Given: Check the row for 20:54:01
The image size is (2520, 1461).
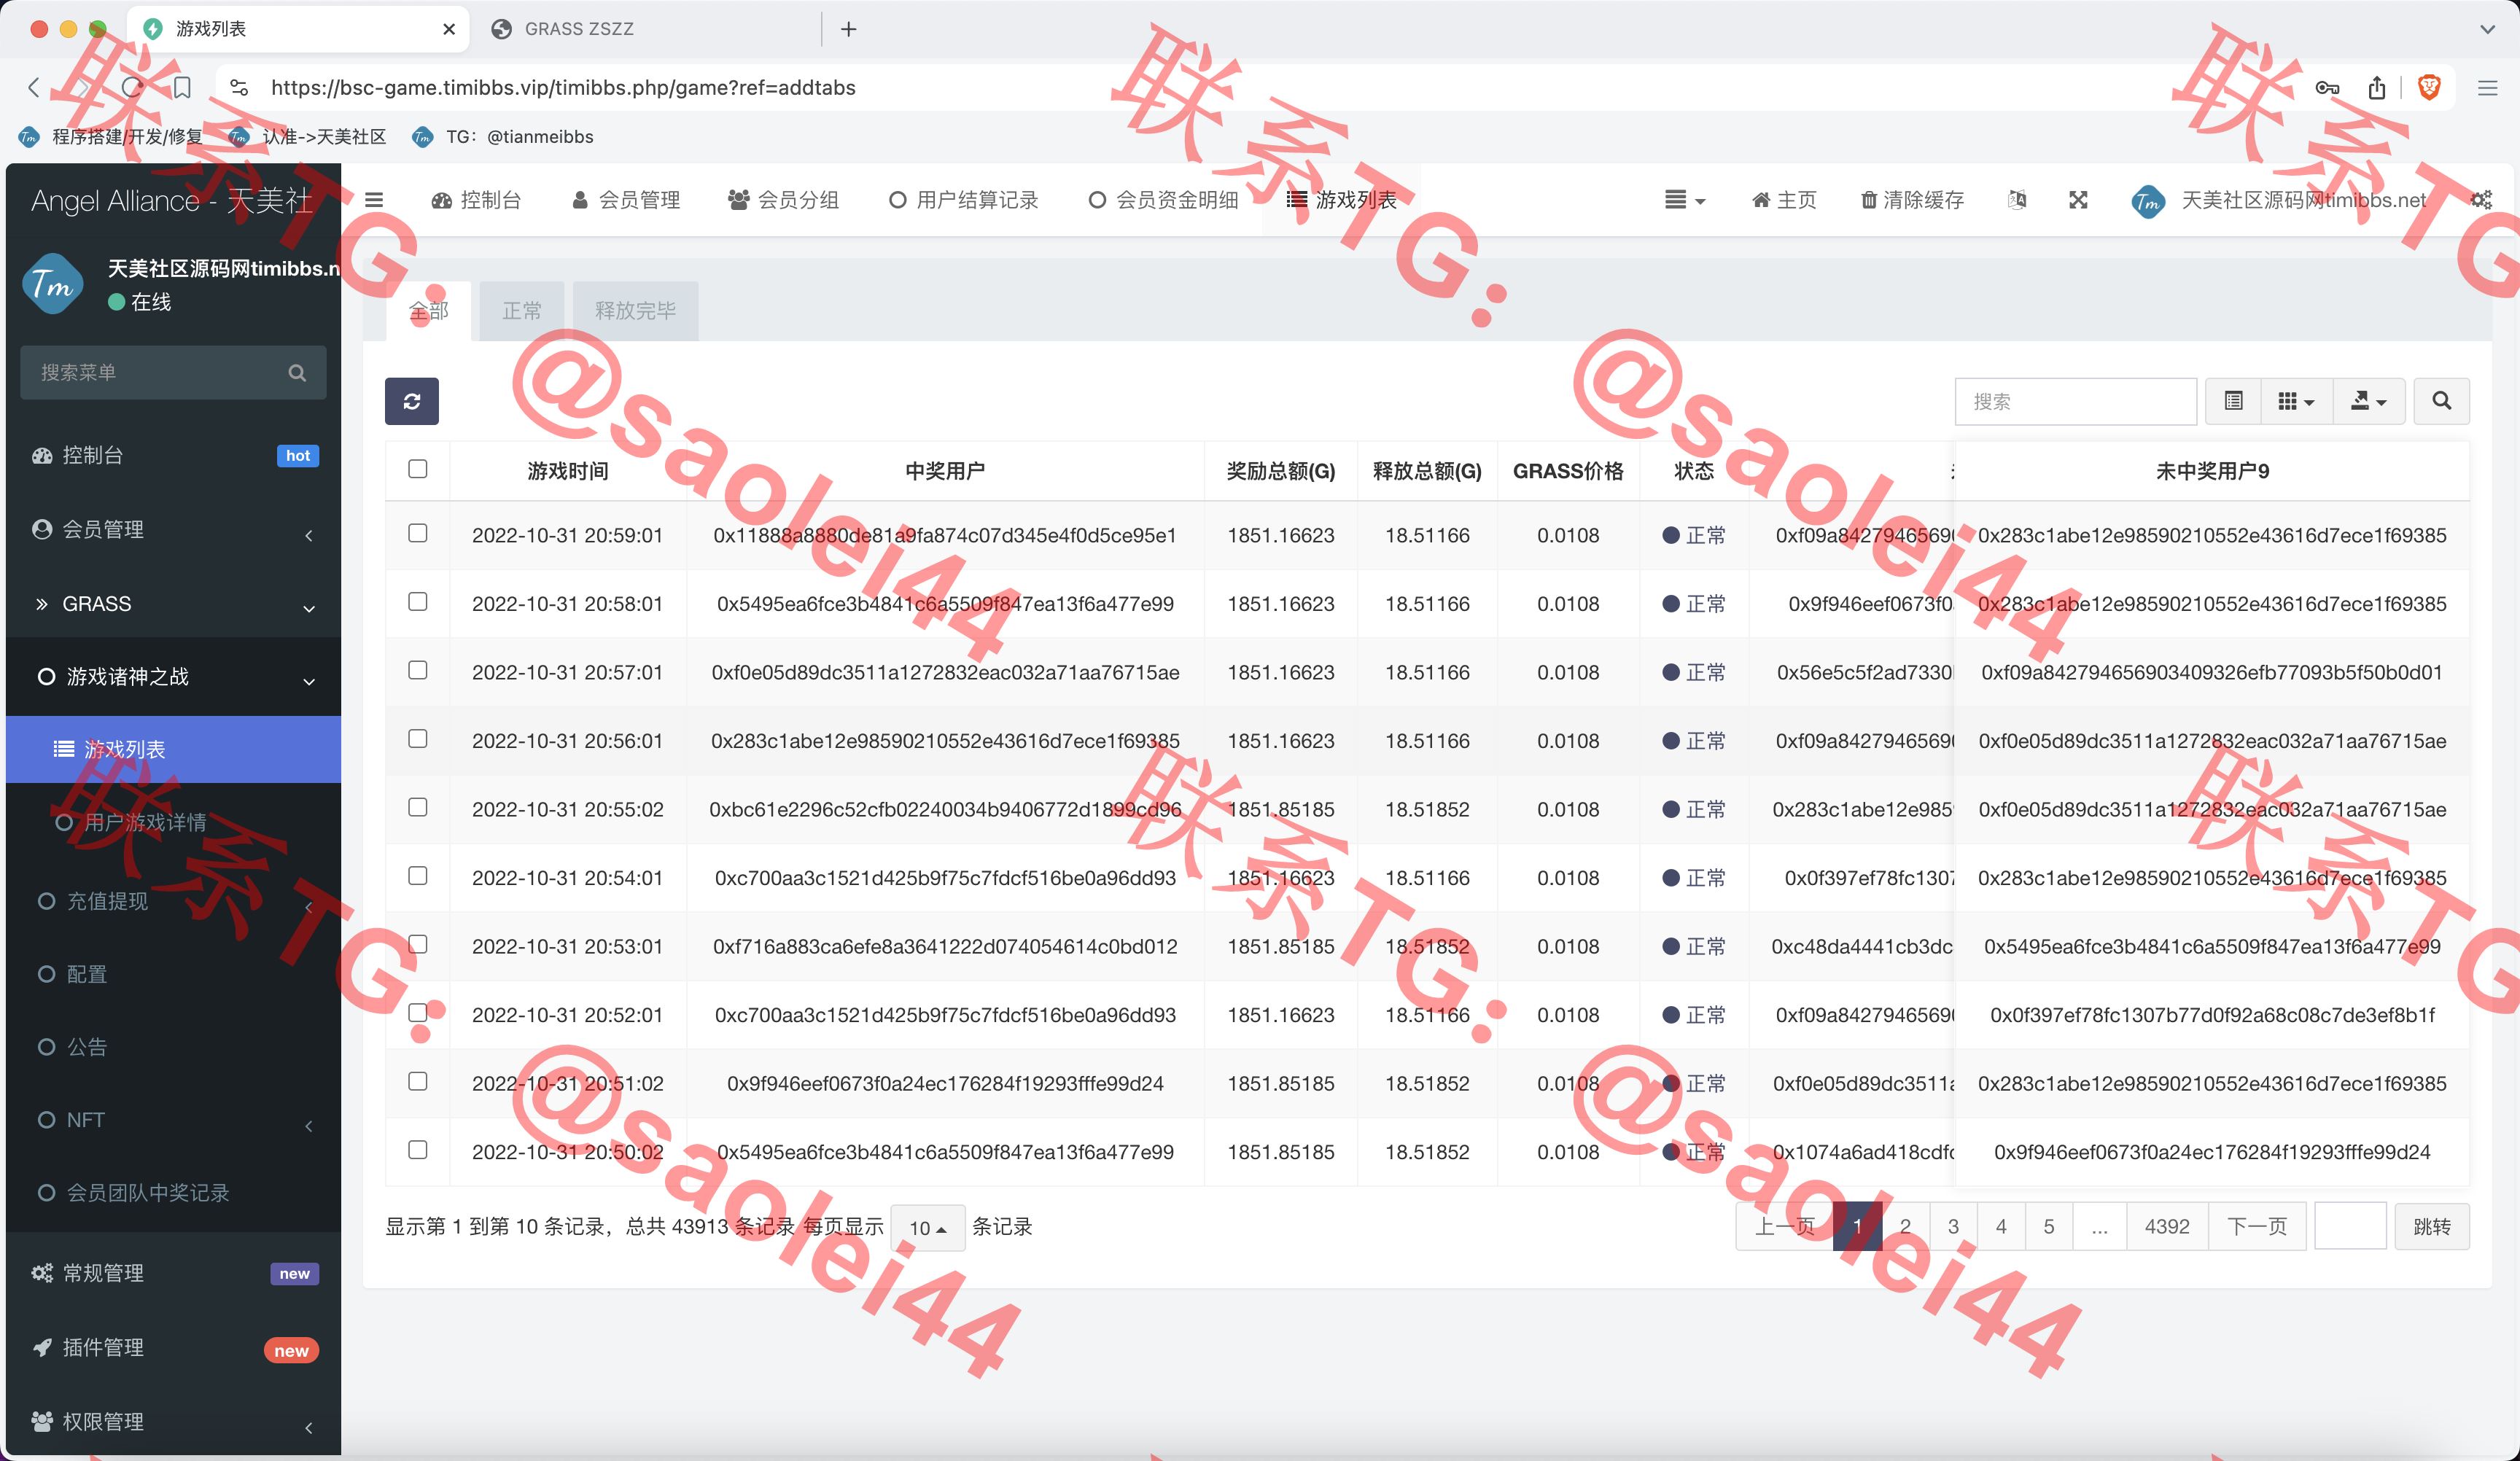Looking at the screenshot, I should 418,875.
